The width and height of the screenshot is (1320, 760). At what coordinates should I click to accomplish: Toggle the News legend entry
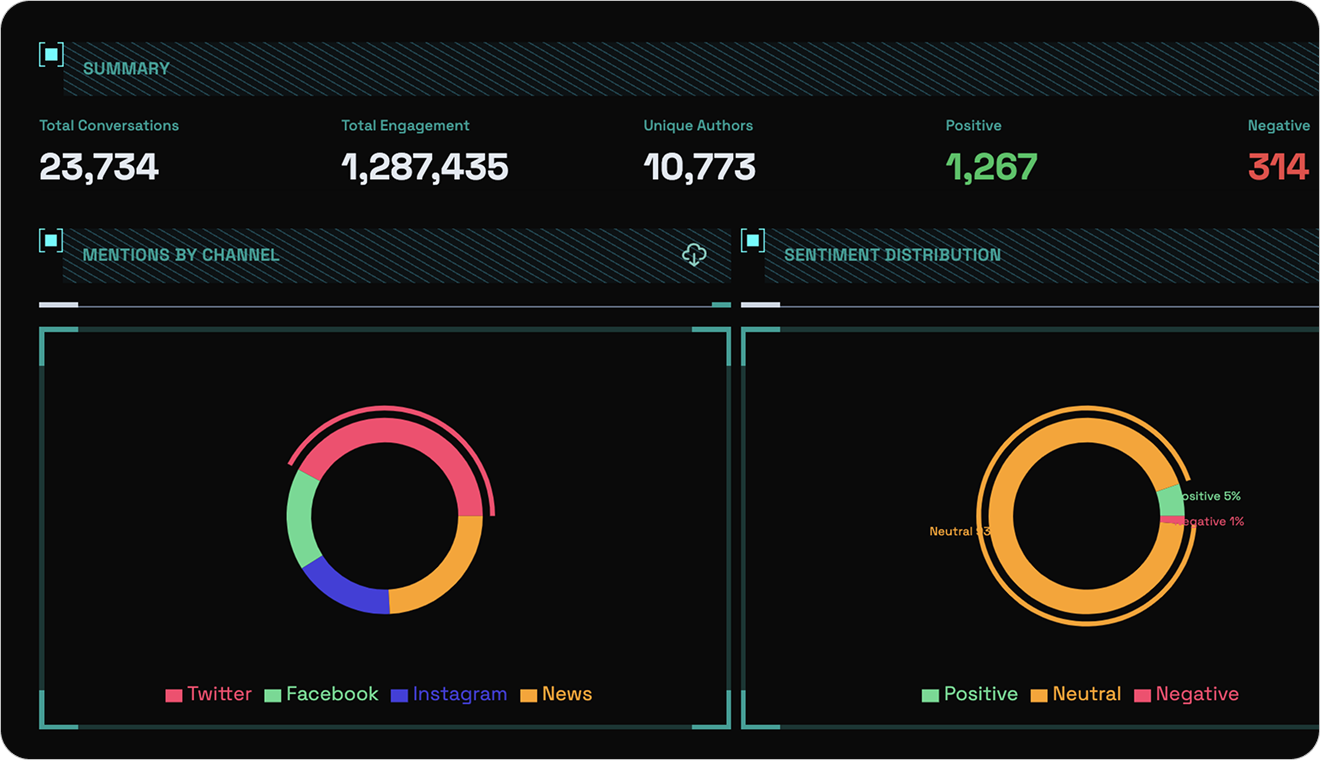click(556, 694)
